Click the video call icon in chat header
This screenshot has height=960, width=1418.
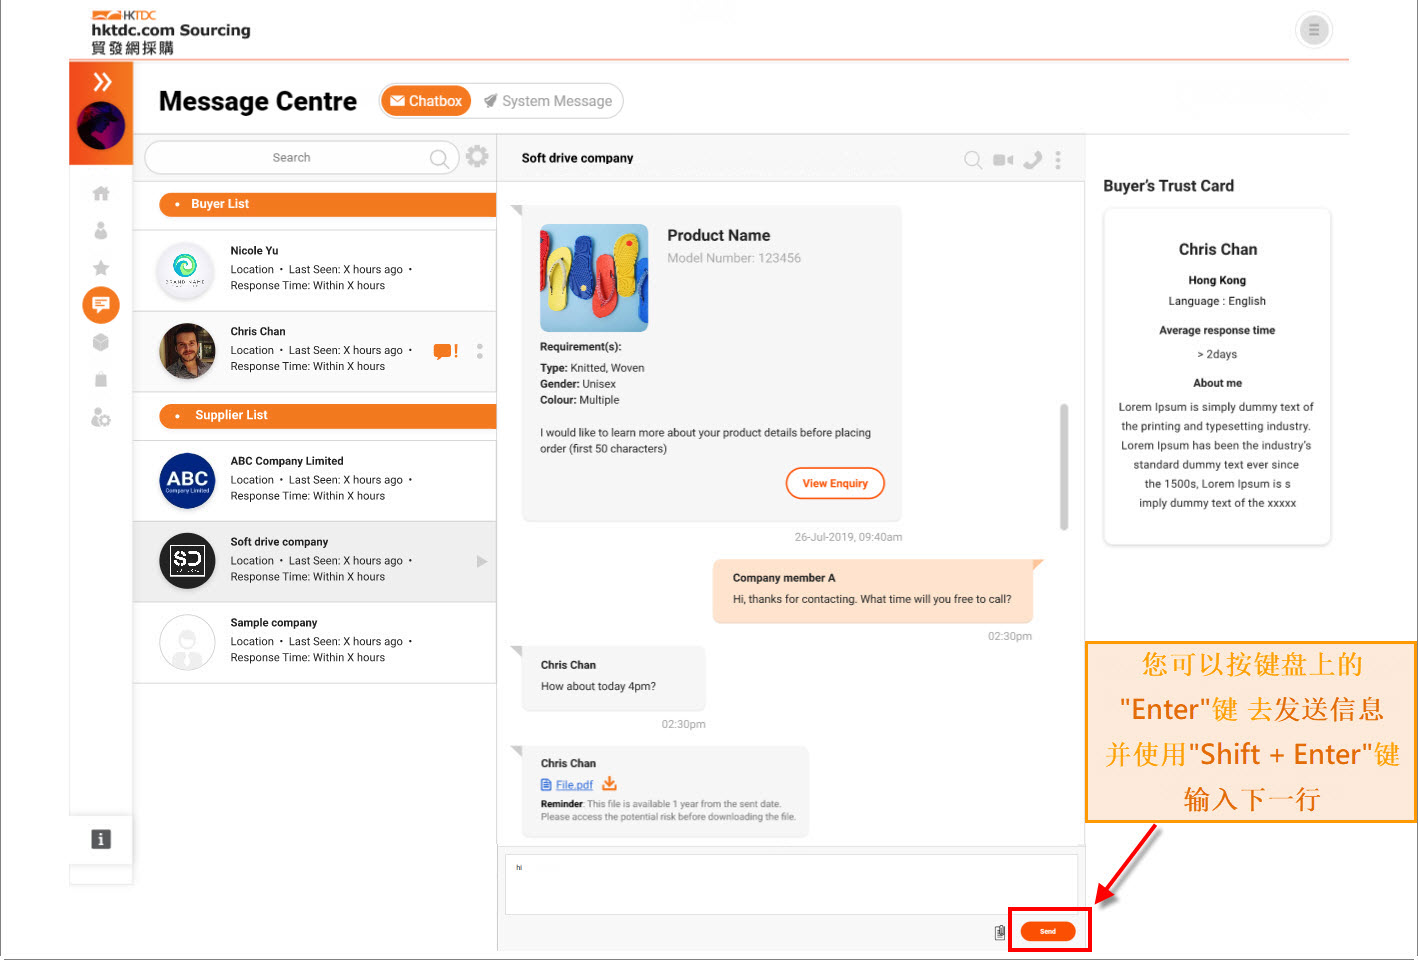pos(1003,160)
